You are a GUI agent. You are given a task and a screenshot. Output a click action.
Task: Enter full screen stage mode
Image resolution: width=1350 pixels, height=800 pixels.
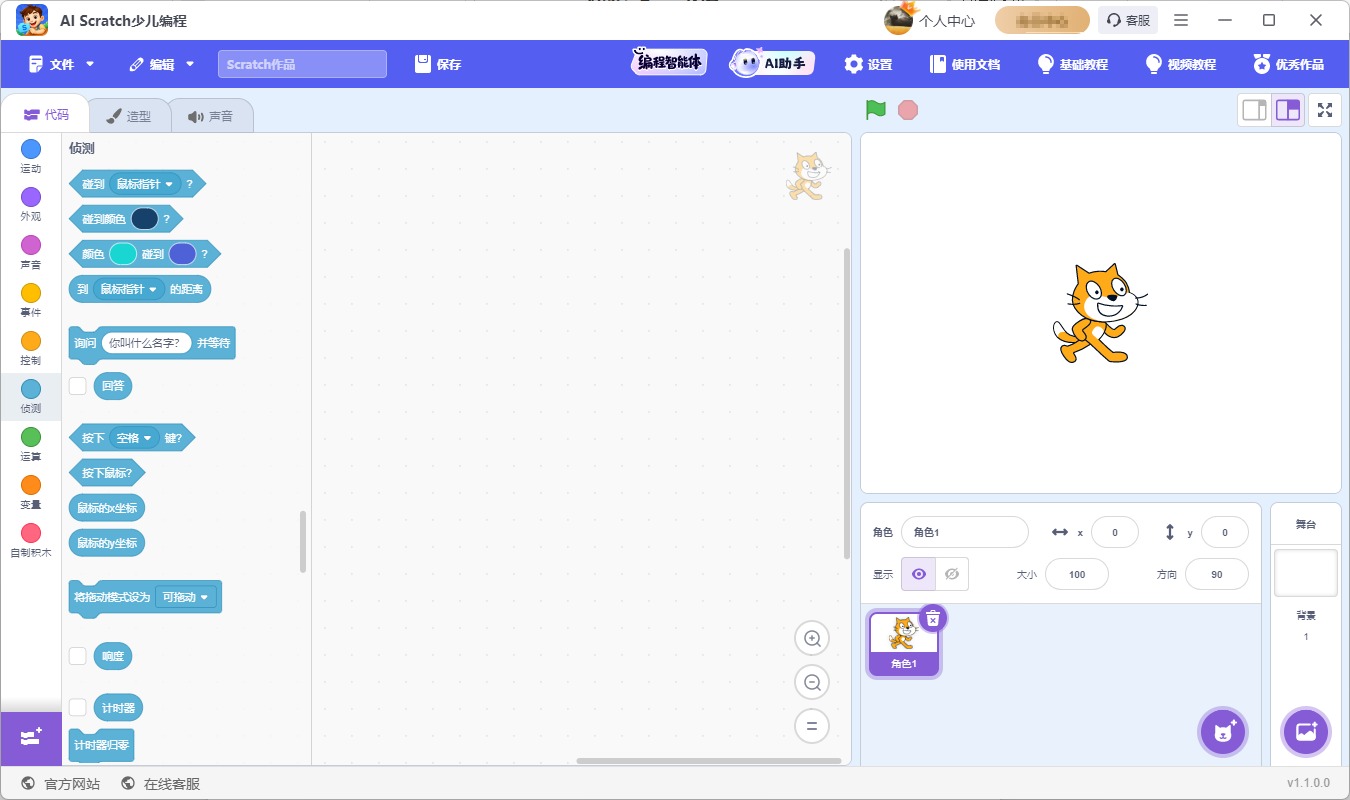click(x=1325, y=110)
